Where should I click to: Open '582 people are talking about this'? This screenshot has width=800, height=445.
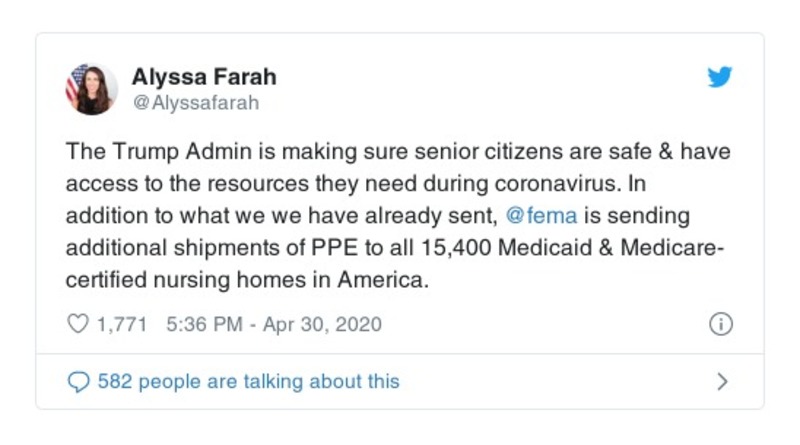click(248, 381)
